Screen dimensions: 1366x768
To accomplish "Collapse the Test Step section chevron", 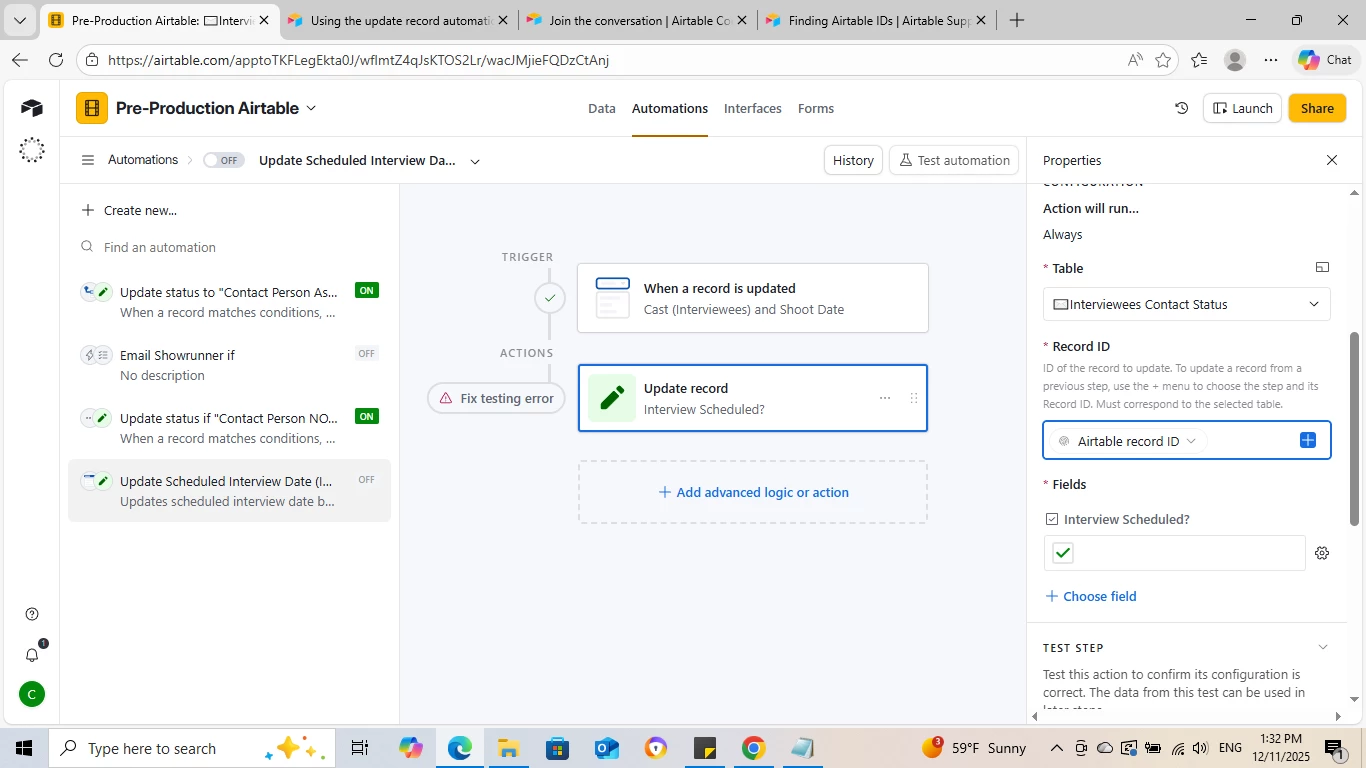I will pos(1322,647).
